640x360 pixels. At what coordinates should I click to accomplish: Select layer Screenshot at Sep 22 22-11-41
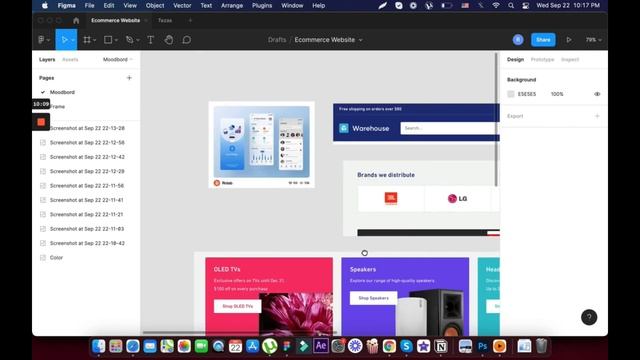[87, 200]
